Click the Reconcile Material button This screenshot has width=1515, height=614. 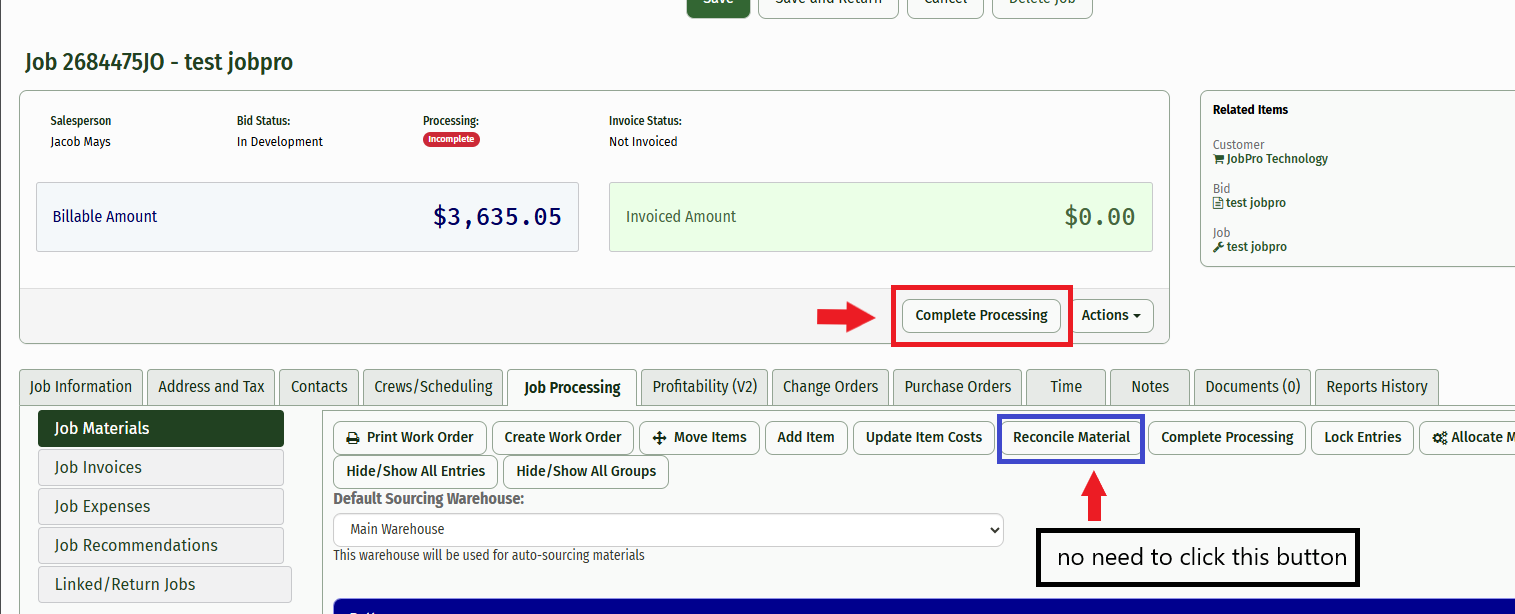(1071, 438)
